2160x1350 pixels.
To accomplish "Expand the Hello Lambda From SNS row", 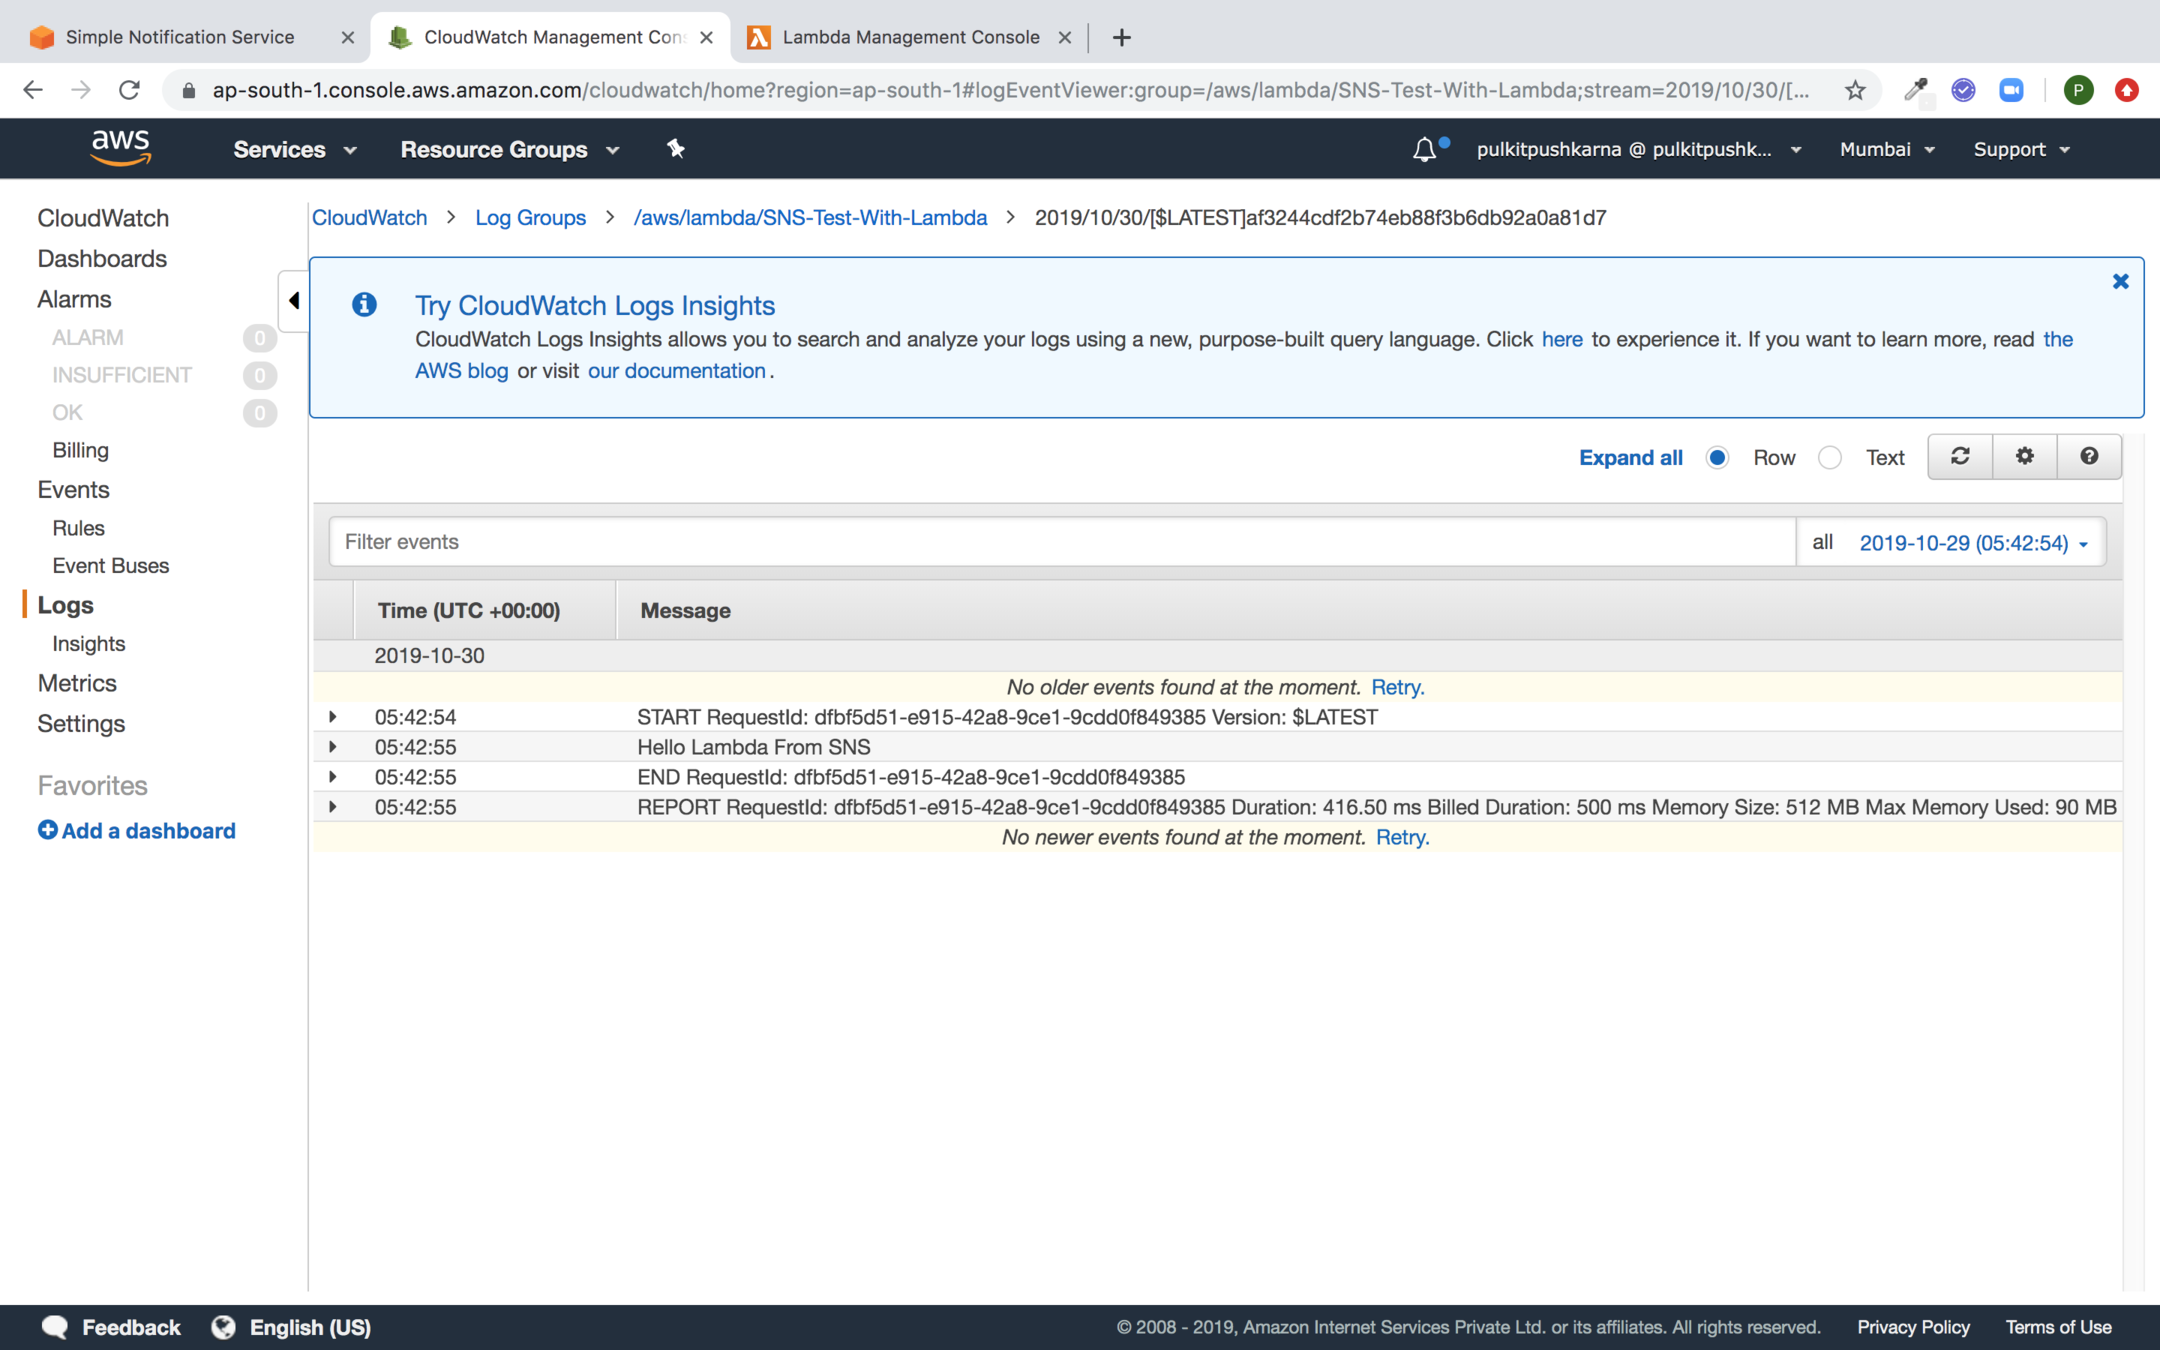I will pyautogui.click(x=333, y=747).
